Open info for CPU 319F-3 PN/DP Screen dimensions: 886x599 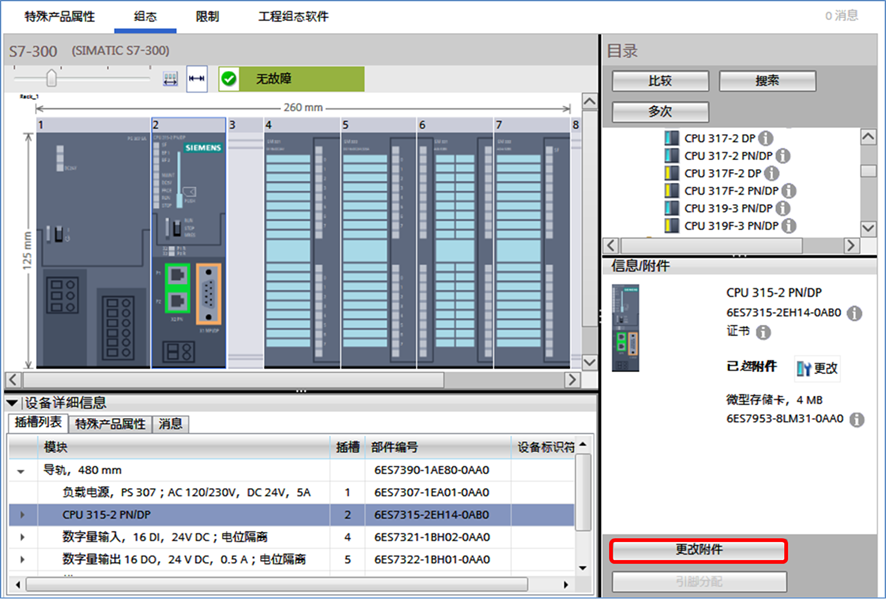tap(789, 226)
